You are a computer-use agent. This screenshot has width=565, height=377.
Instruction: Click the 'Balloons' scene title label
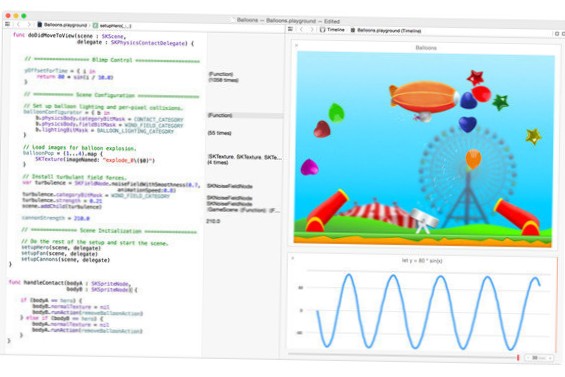tap(426, 48)
